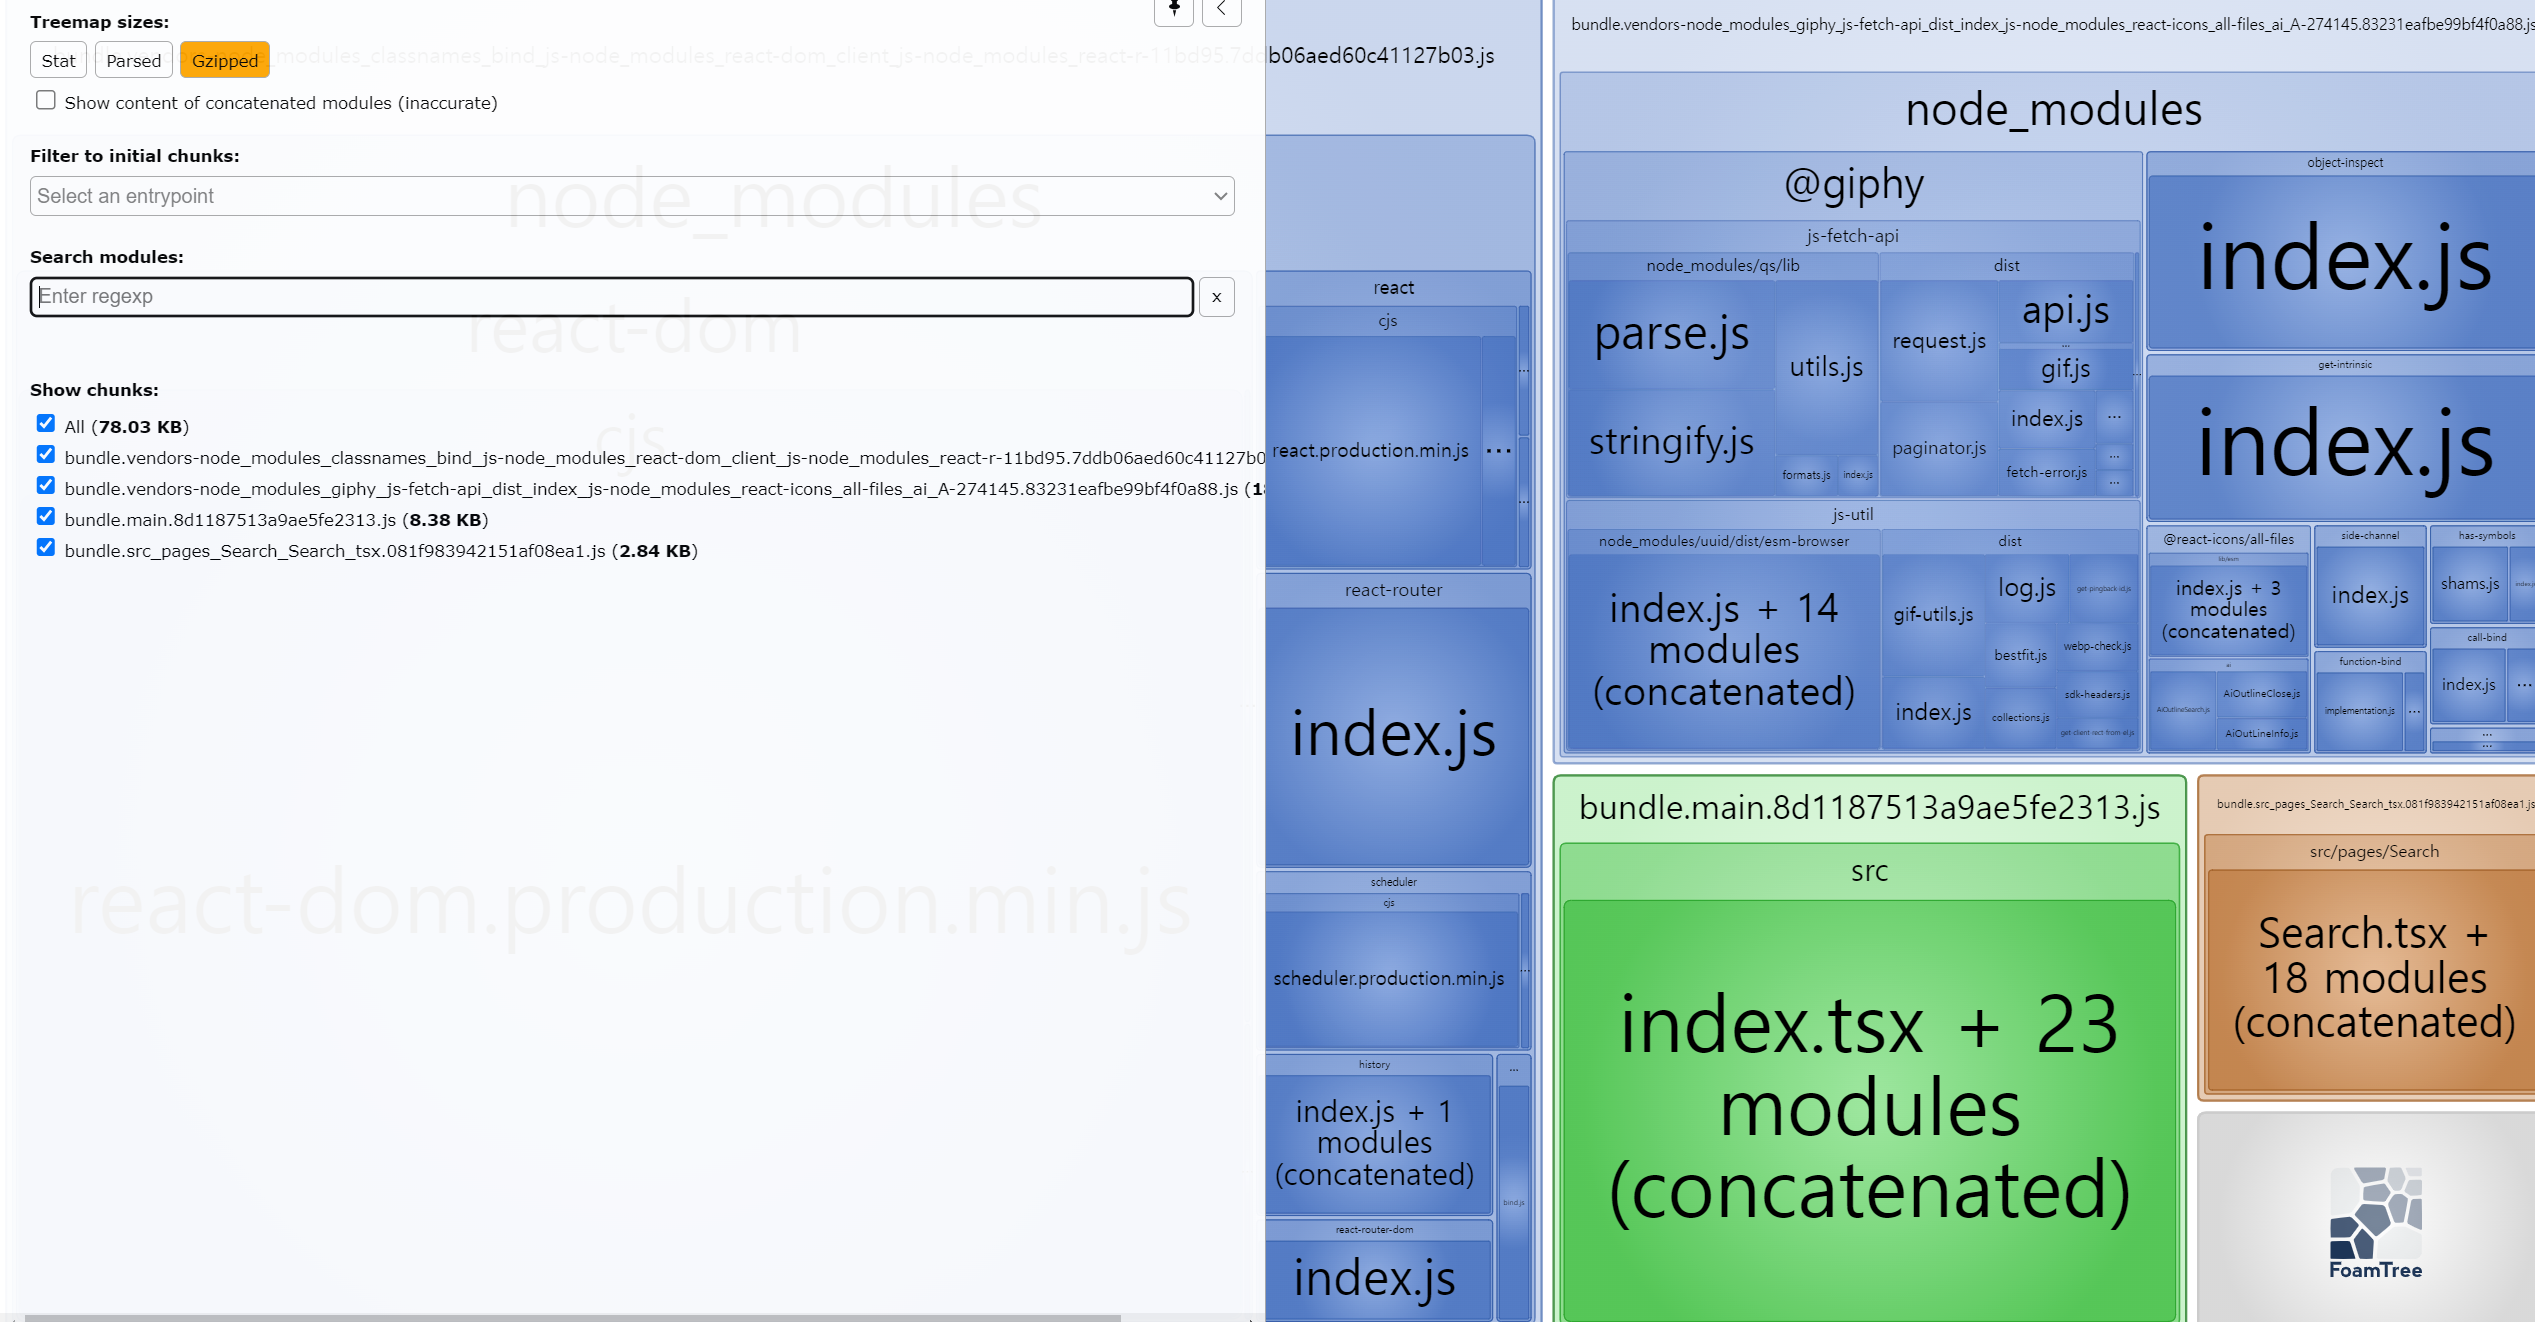Click the src/pages/Search group header
This screenshot has height=1322, width=2535.
tap(2374, 852)
